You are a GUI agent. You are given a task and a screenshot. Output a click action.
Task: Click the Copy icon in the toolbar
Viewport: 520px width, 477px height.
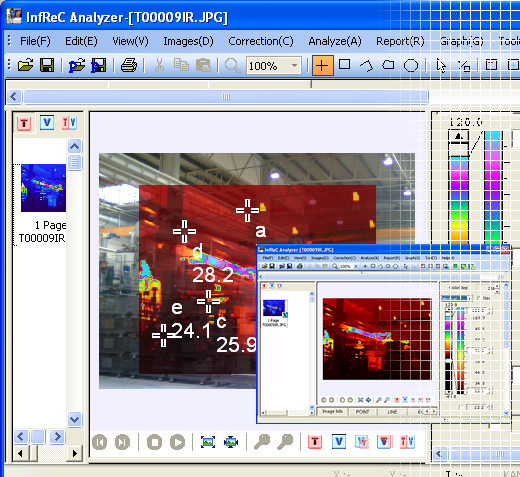(181, 65)
